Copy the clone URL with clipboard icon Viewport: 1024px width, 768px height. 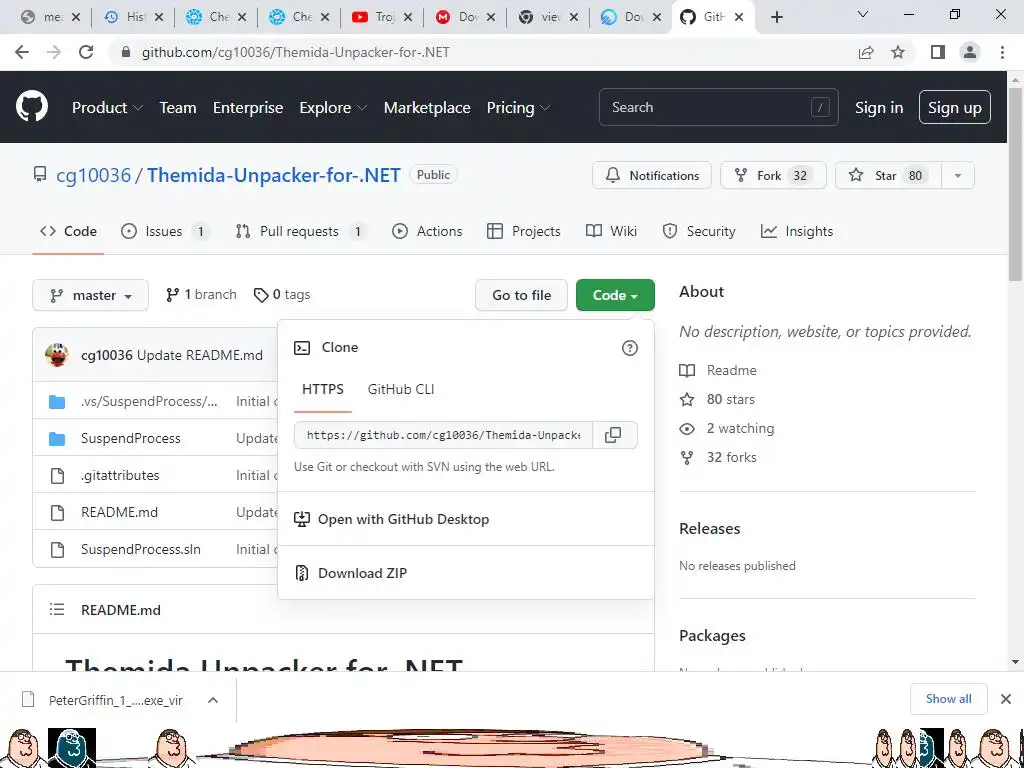(x=613, y=435)
